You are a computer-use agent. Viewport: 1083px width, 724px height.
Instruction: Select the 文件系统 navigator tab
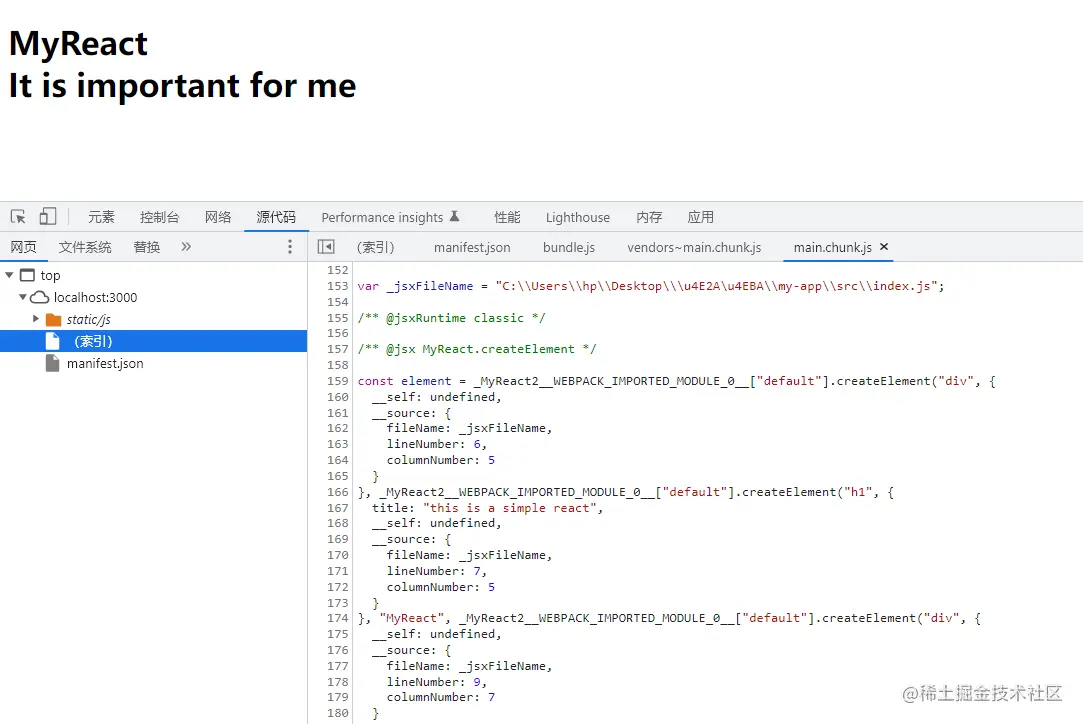pyautogui.click(x=85, y=247)
